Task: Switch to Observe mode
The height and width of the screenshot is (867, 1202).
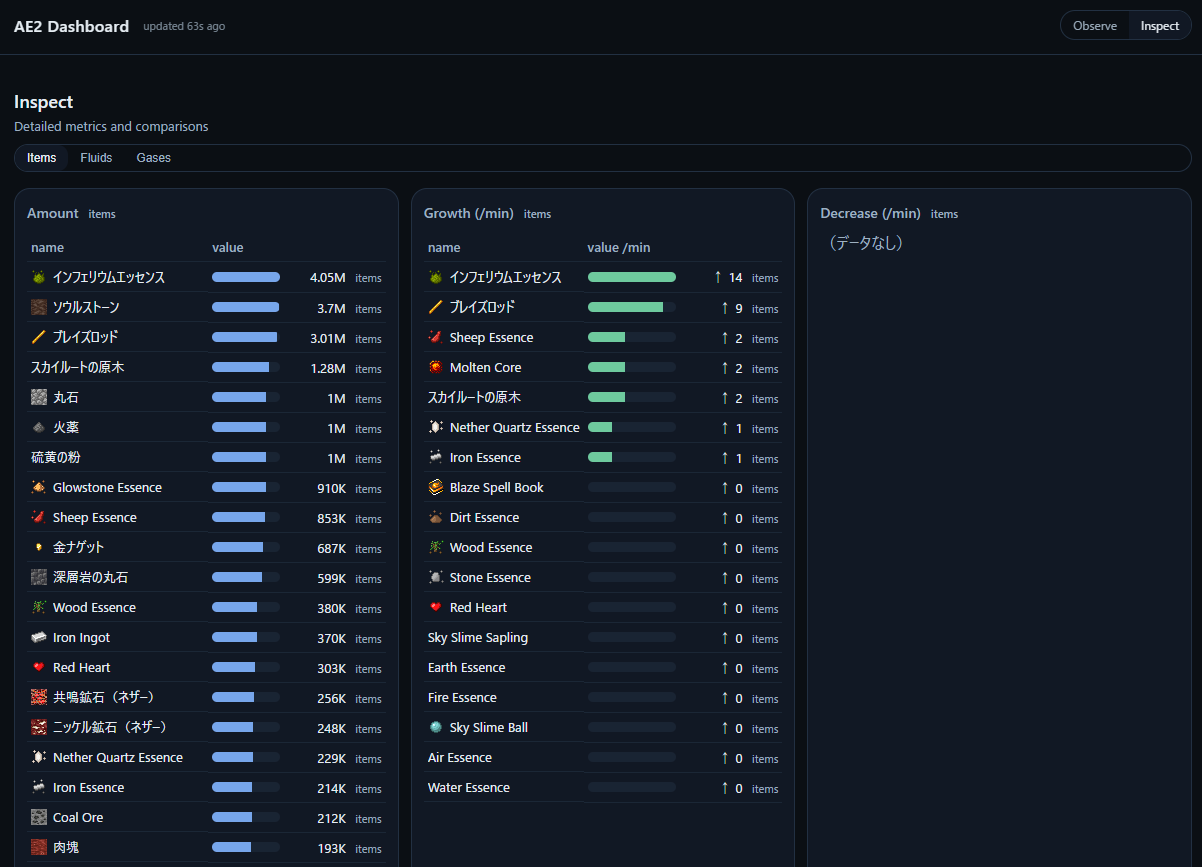Action: tap(1095, 26)
